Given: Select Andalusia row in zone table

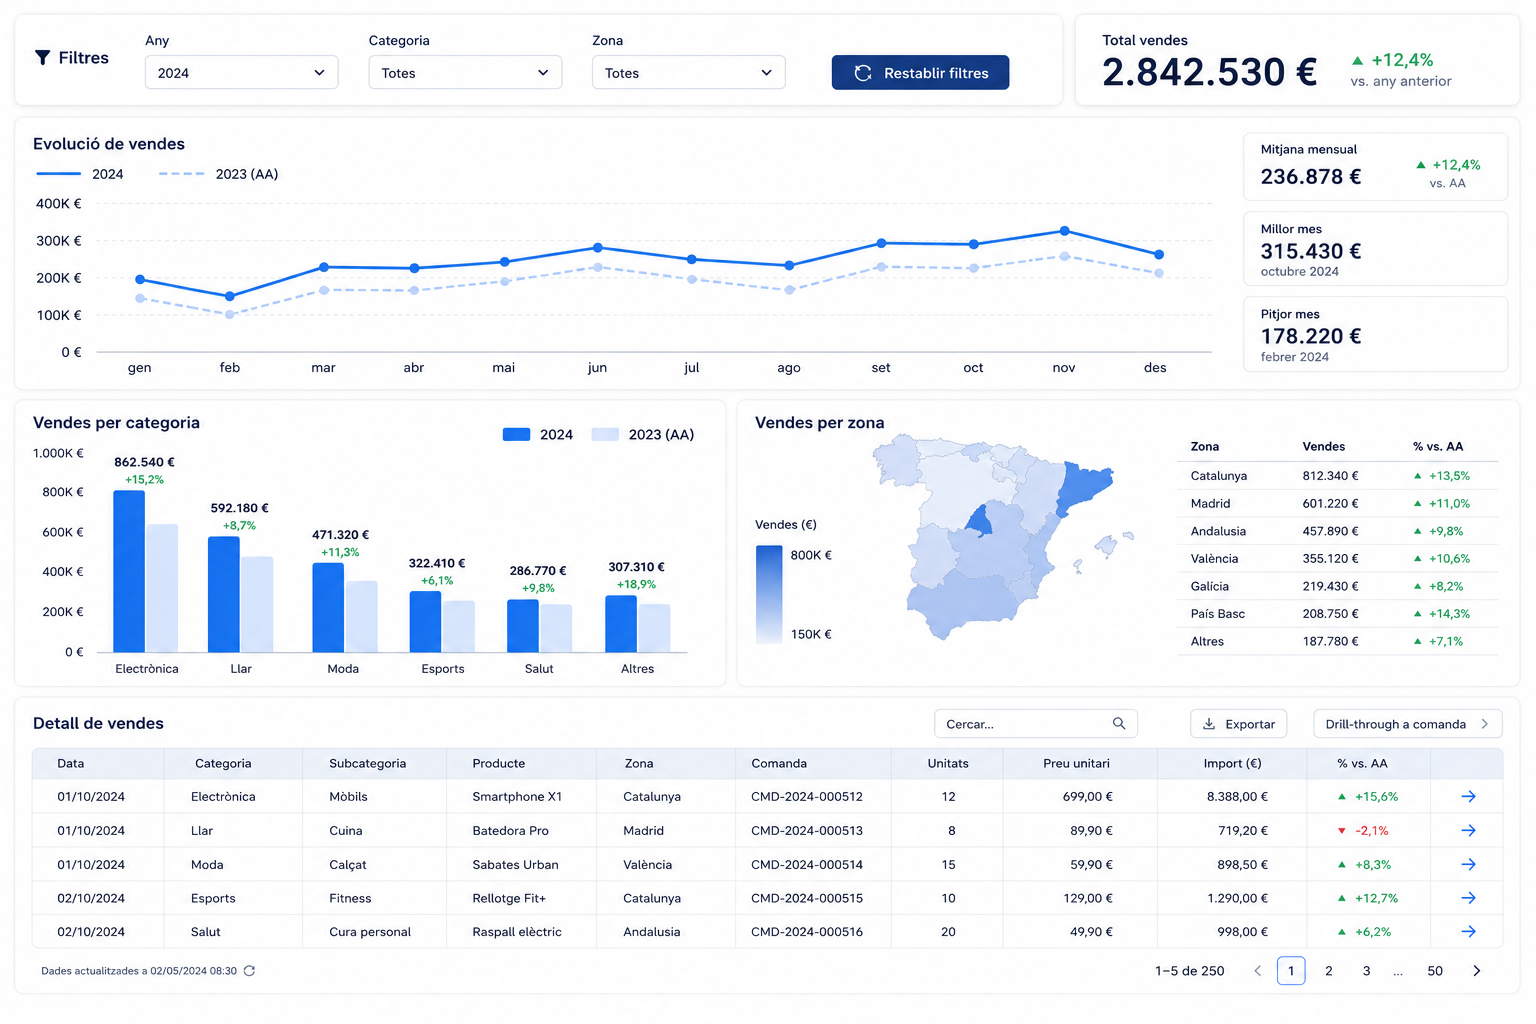Looking at the screenshot, I should [1338, 531].
